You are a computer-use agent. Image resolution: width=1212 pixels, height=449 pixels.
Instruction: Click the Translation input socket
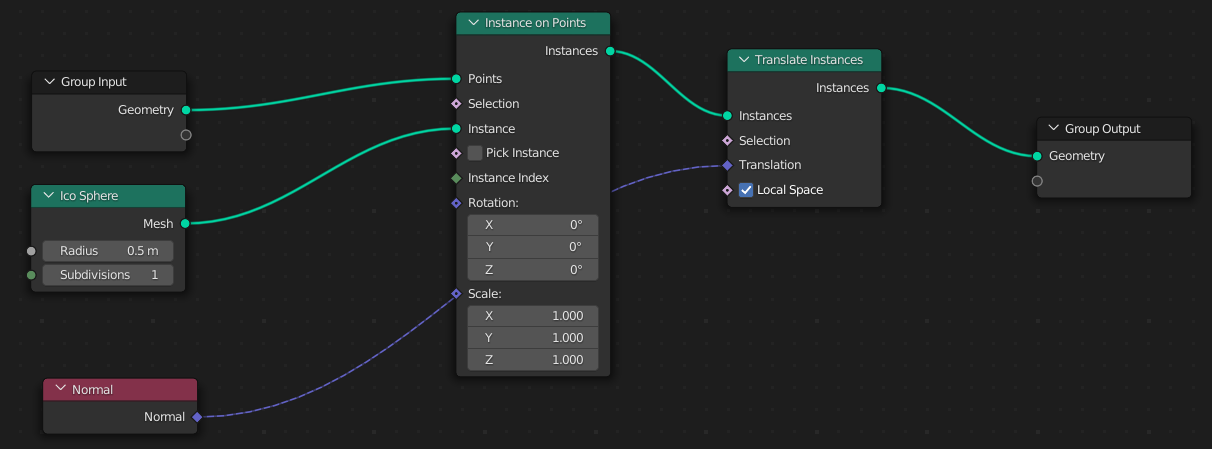[x=727, y=165]
